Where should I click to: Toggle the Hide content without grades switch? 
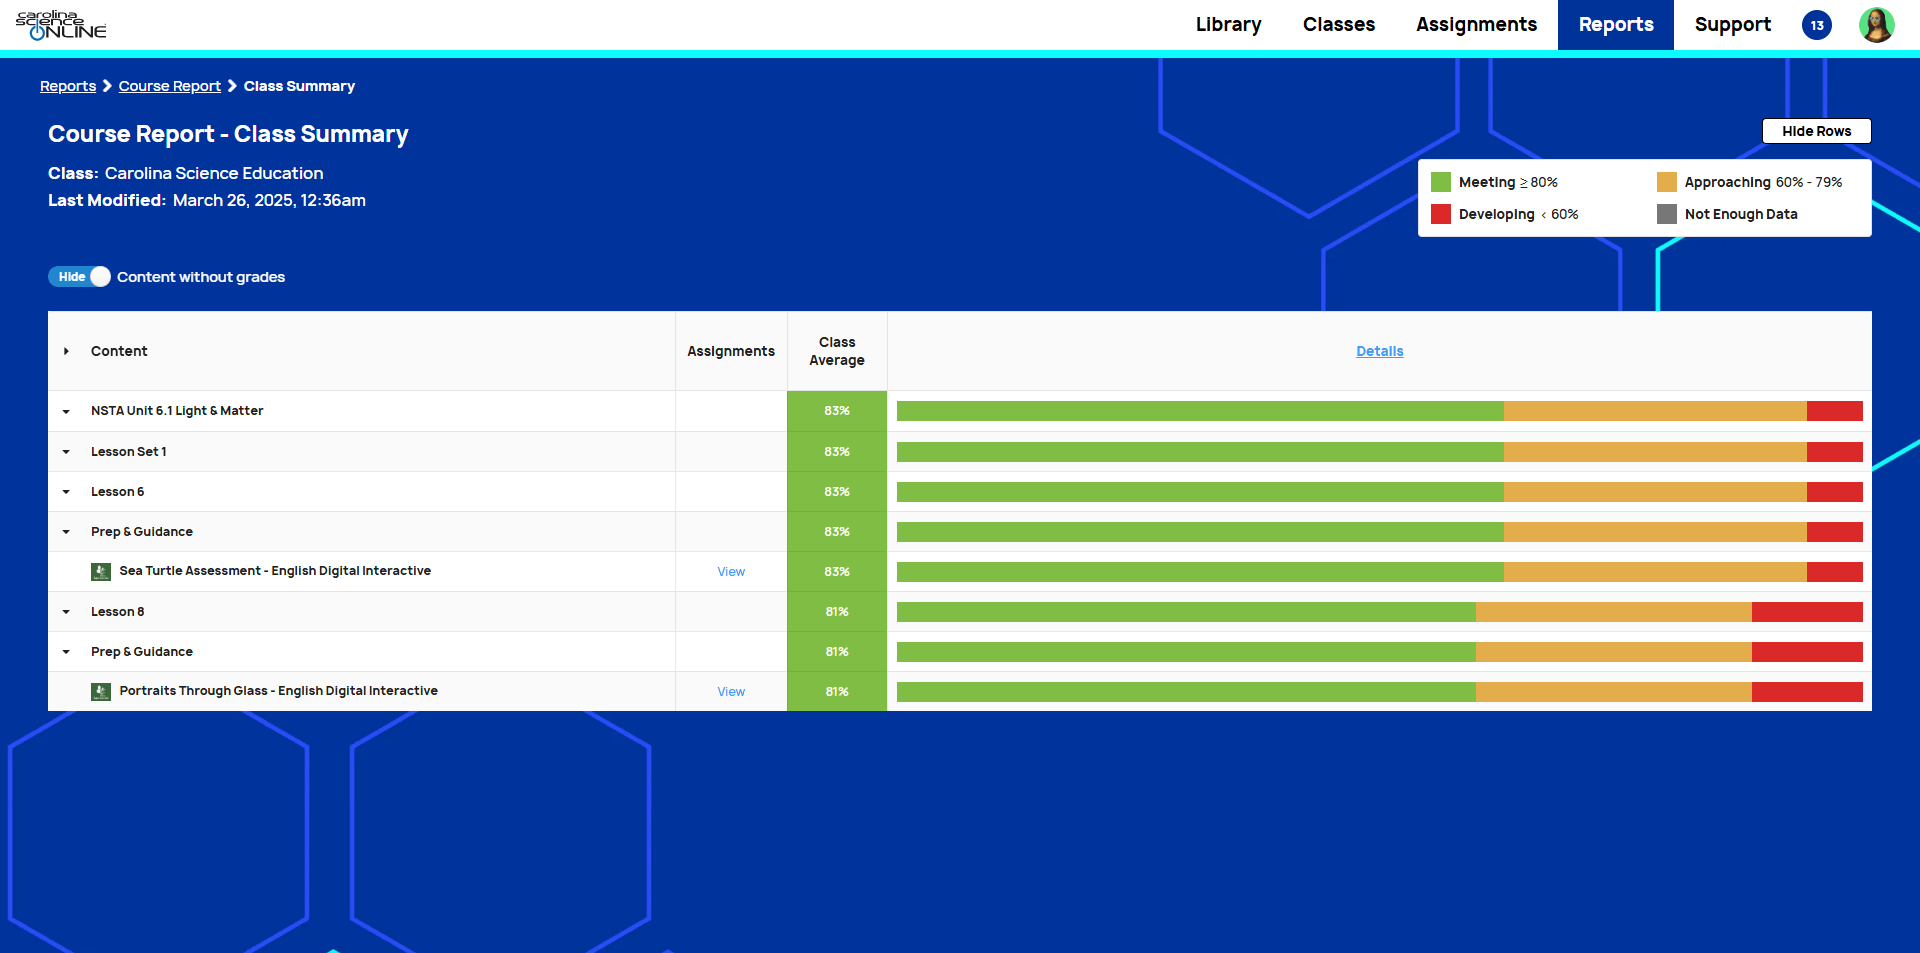[80, 277]
